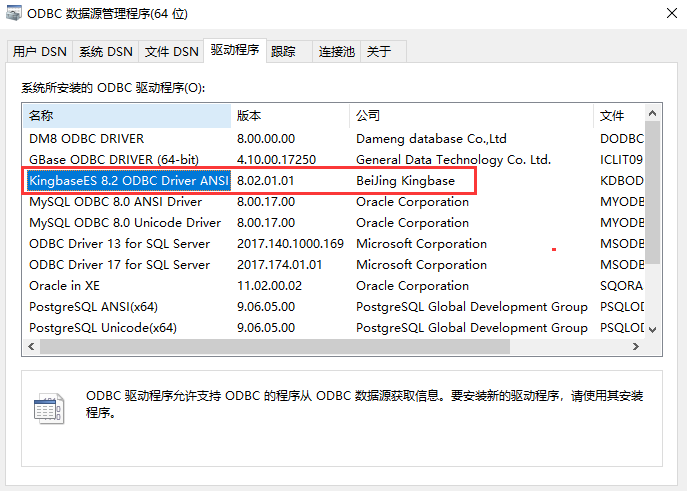
Task: Close the ODBC administrator window
Action: click(x=672, y=13)
